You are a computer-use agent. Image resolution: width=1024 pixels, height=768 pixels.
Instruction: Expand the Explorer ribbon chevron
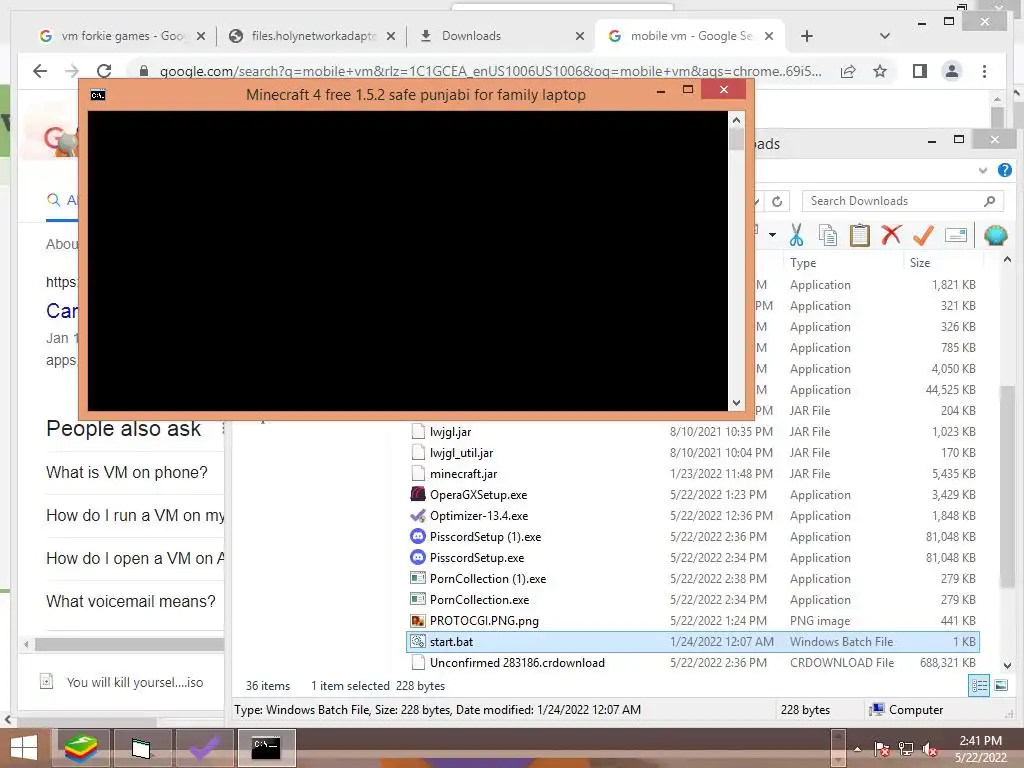[982, 170]
